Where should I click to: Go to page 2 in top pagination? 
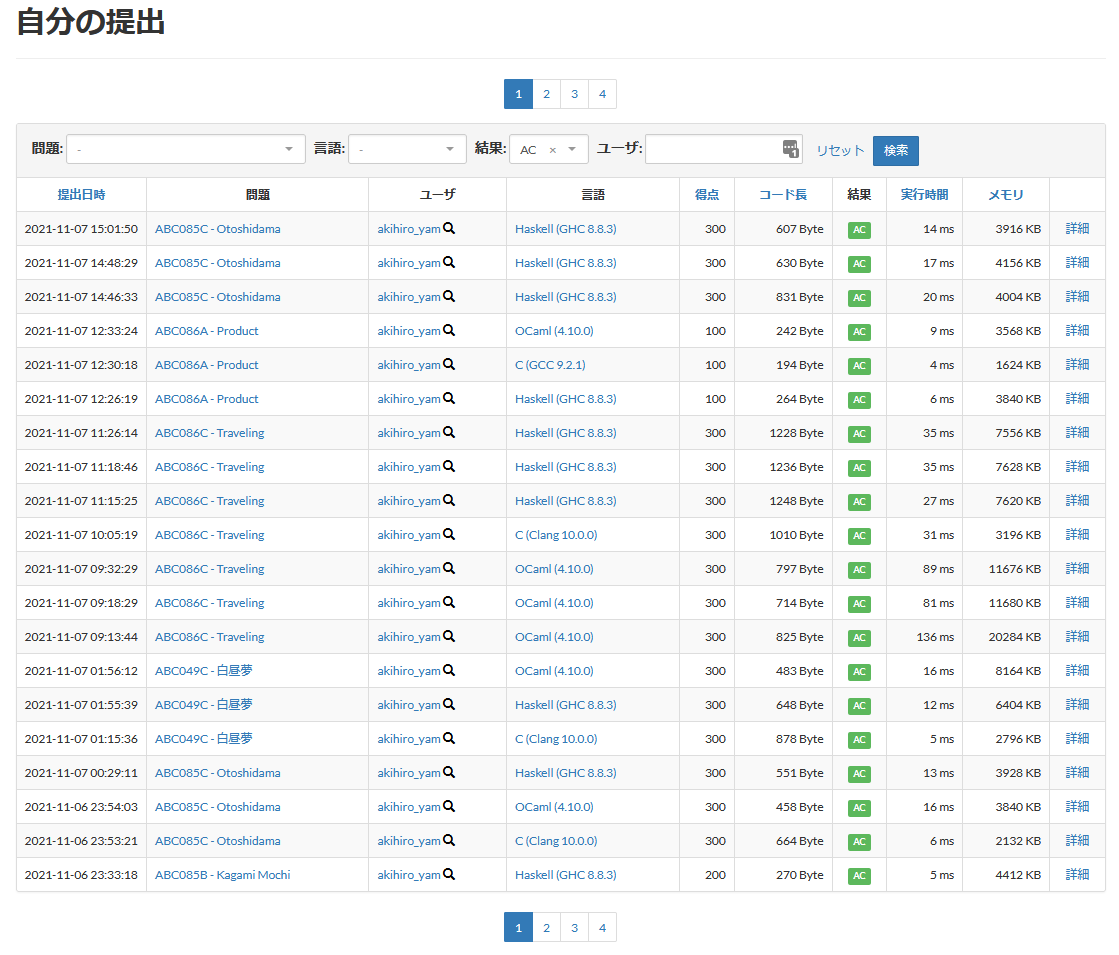pos(546,94)
